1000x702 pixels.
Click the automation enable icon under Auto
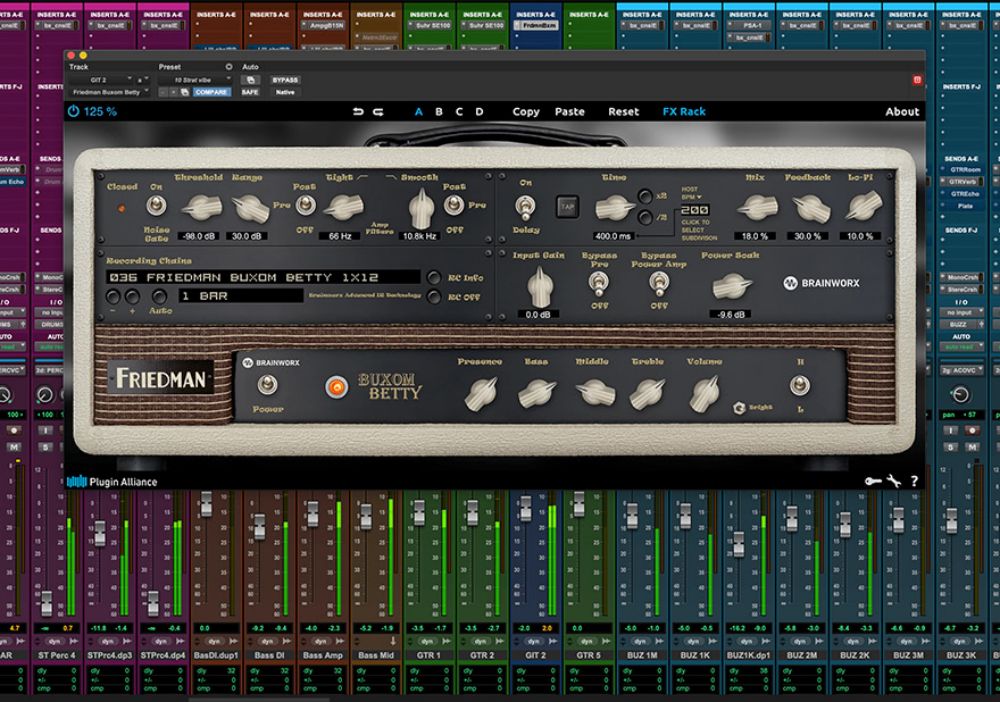click(x=250, y=80)
